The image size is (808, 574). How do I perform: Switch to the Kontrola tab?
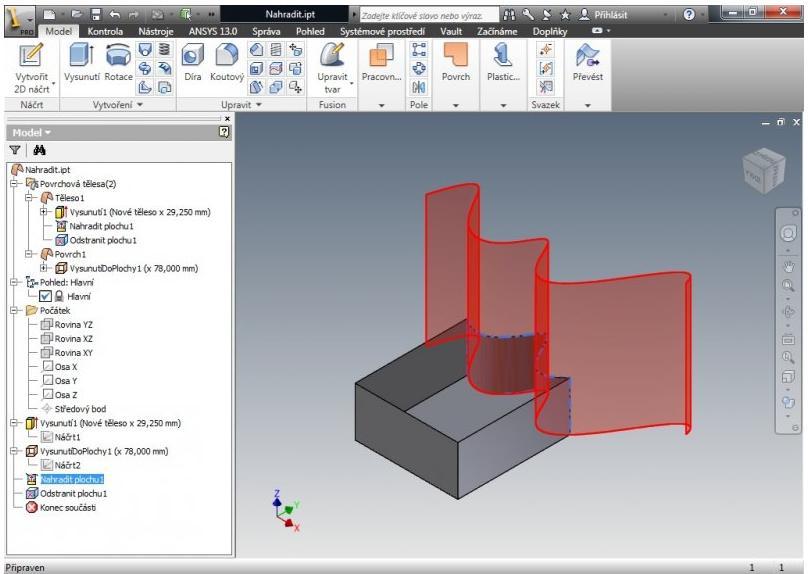click(105, 31)
